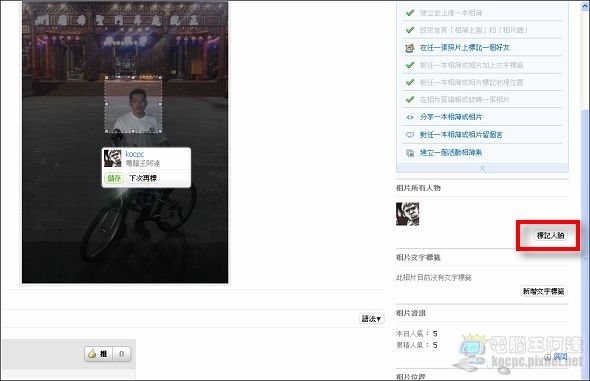Open the 分享一本相簿或相片 task link
This screenshot has height=381, width=590.
click(451, 117)
